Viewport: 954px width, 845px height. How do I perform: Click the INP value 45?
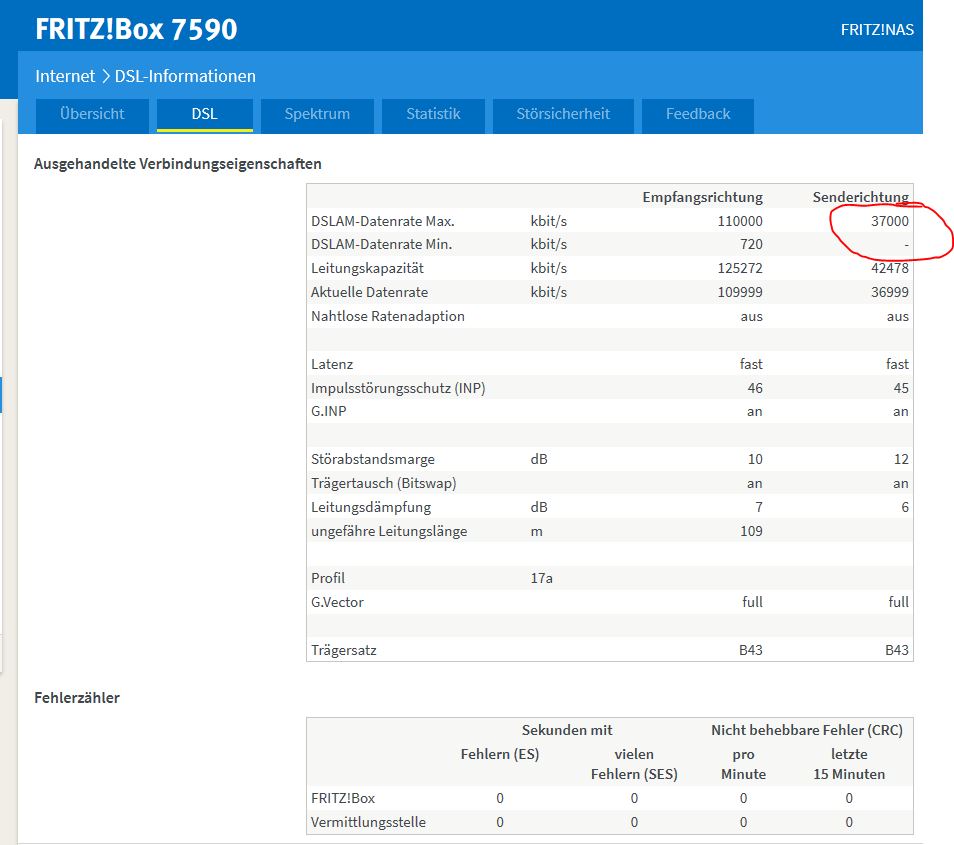901,388
